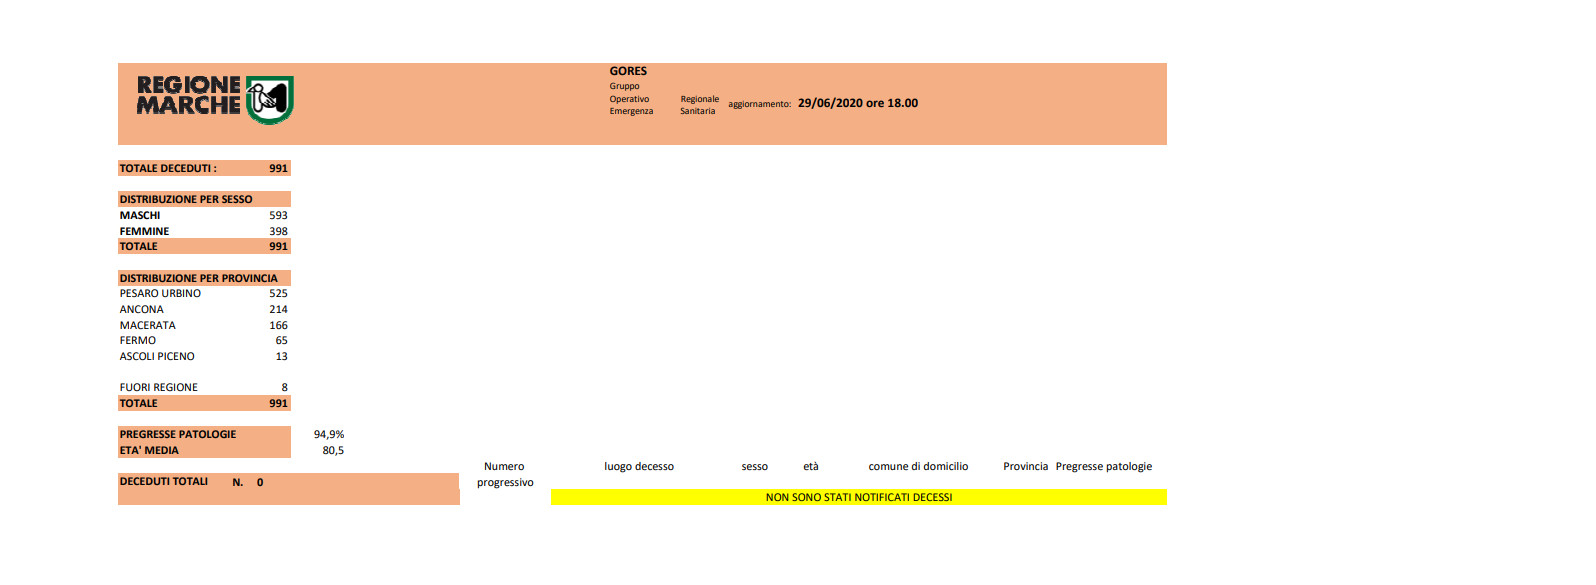Click the value 13 for Ascoli Piceno
1596x585 pixels.
coord(281,356)
